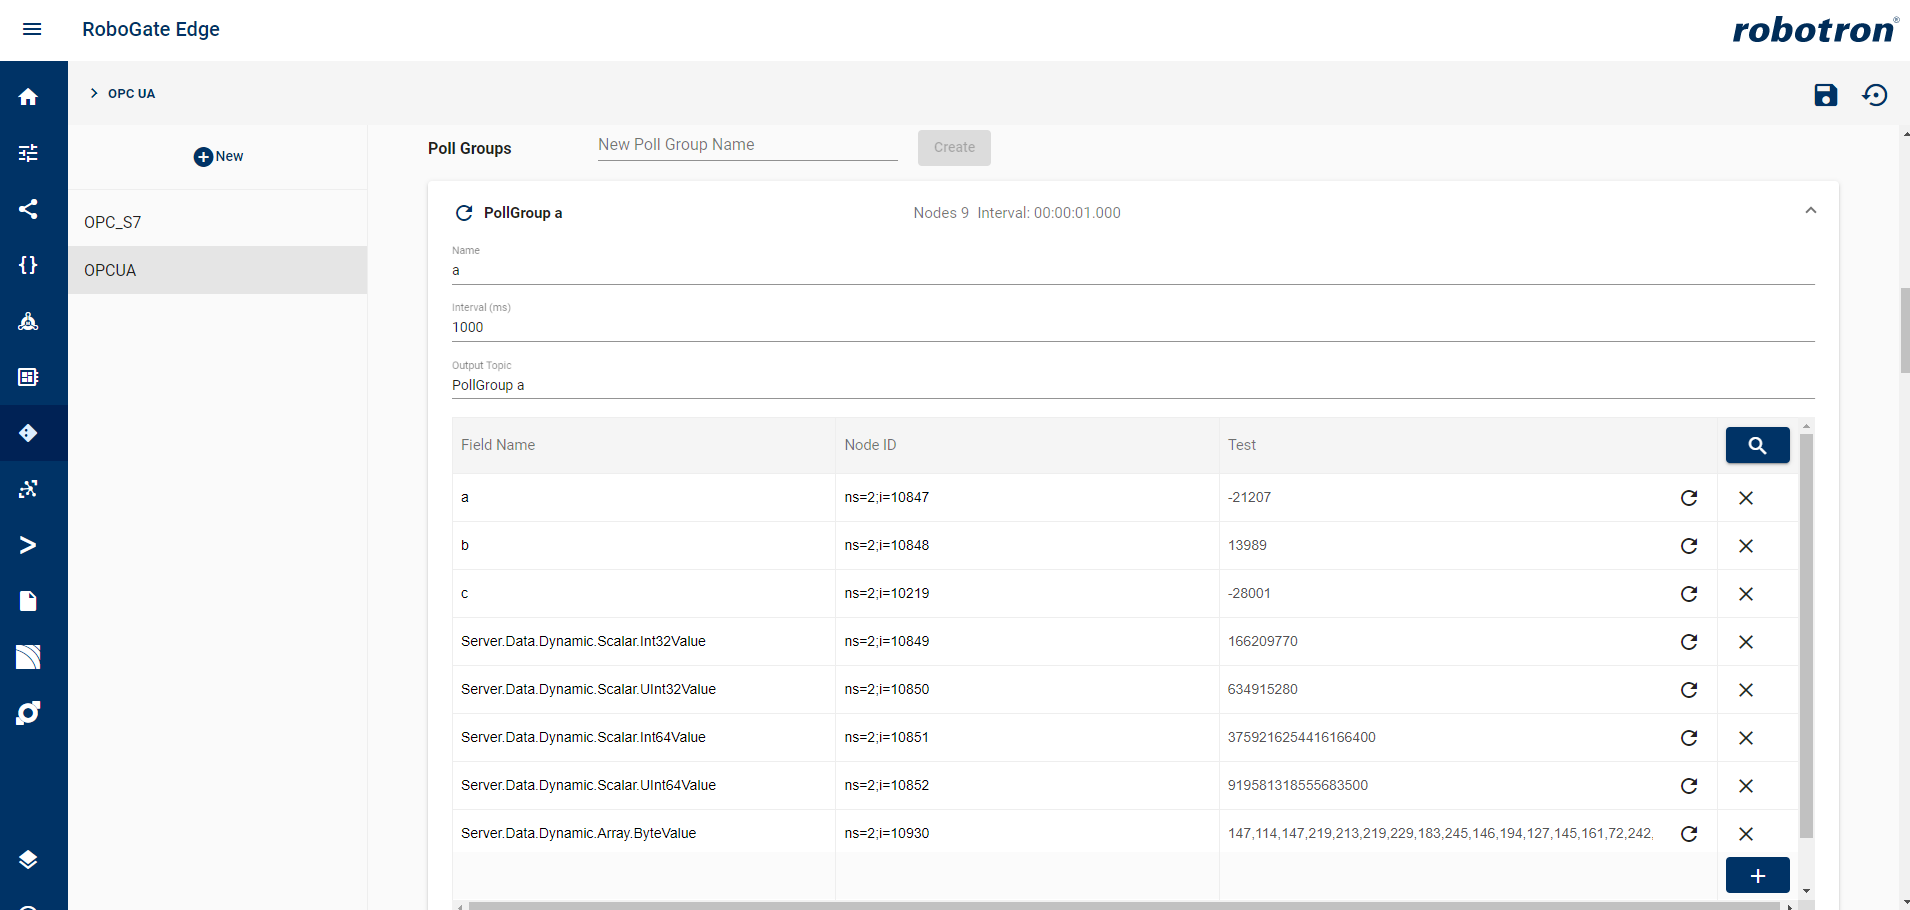Click the restore history icon
Viewport: 1910px width, 910px height.
tap(1875, 95)
